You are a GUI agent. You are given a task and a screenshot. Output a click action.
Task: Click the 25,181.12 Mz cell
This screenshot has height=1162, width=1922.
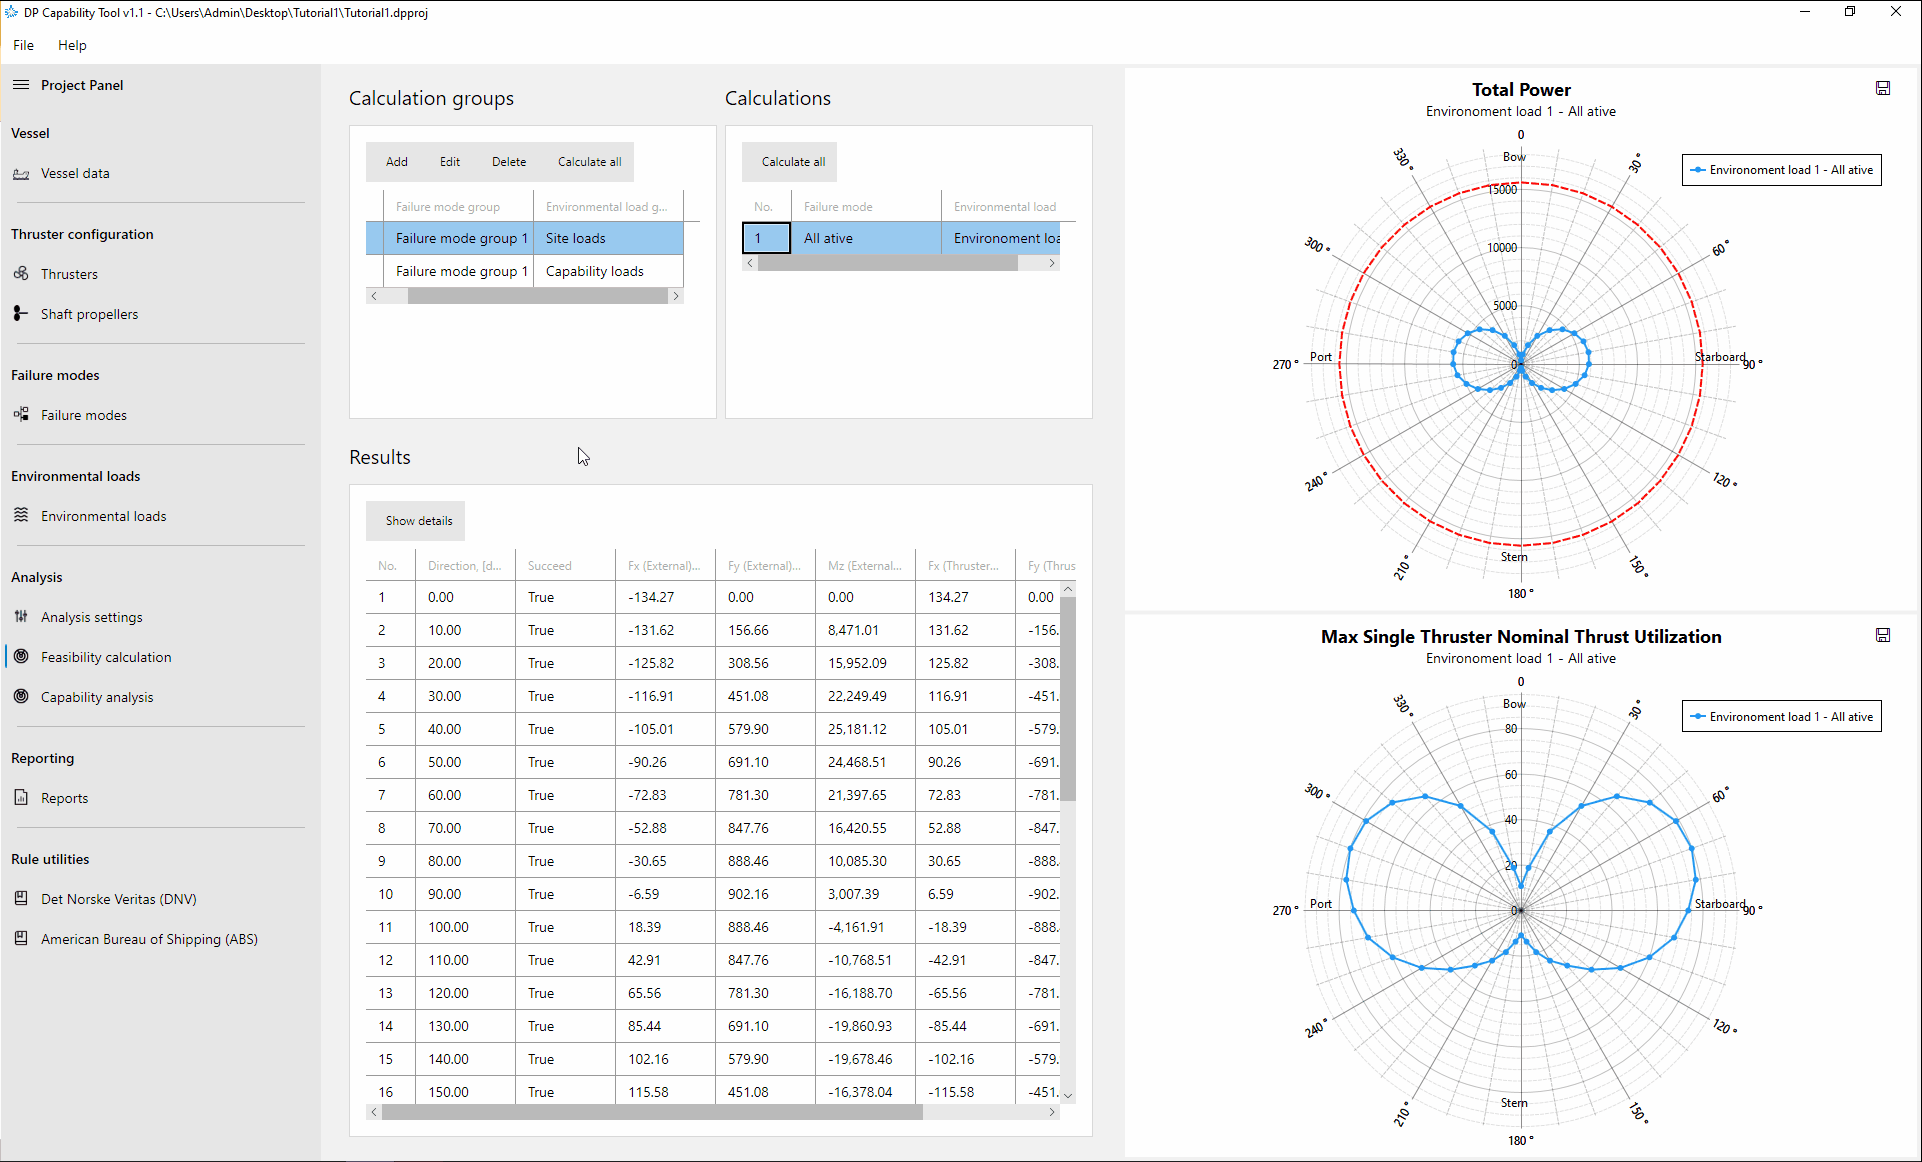click(x=857, y=729)
